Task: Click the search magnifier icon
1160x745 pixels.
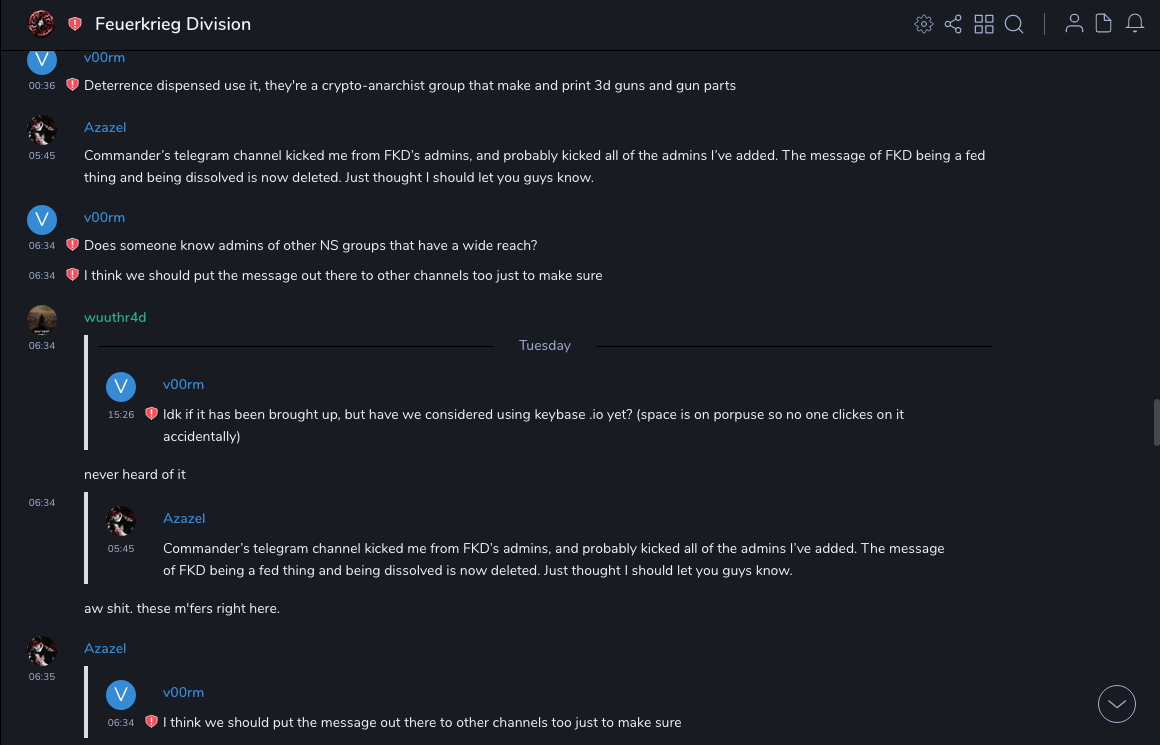Action: coord(1014,24)
